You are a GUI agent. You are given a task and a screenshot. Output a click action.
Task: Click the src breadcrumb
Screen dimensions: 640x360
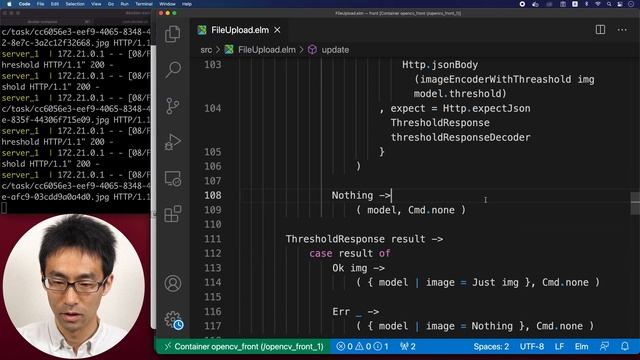[x=206, y=50]
